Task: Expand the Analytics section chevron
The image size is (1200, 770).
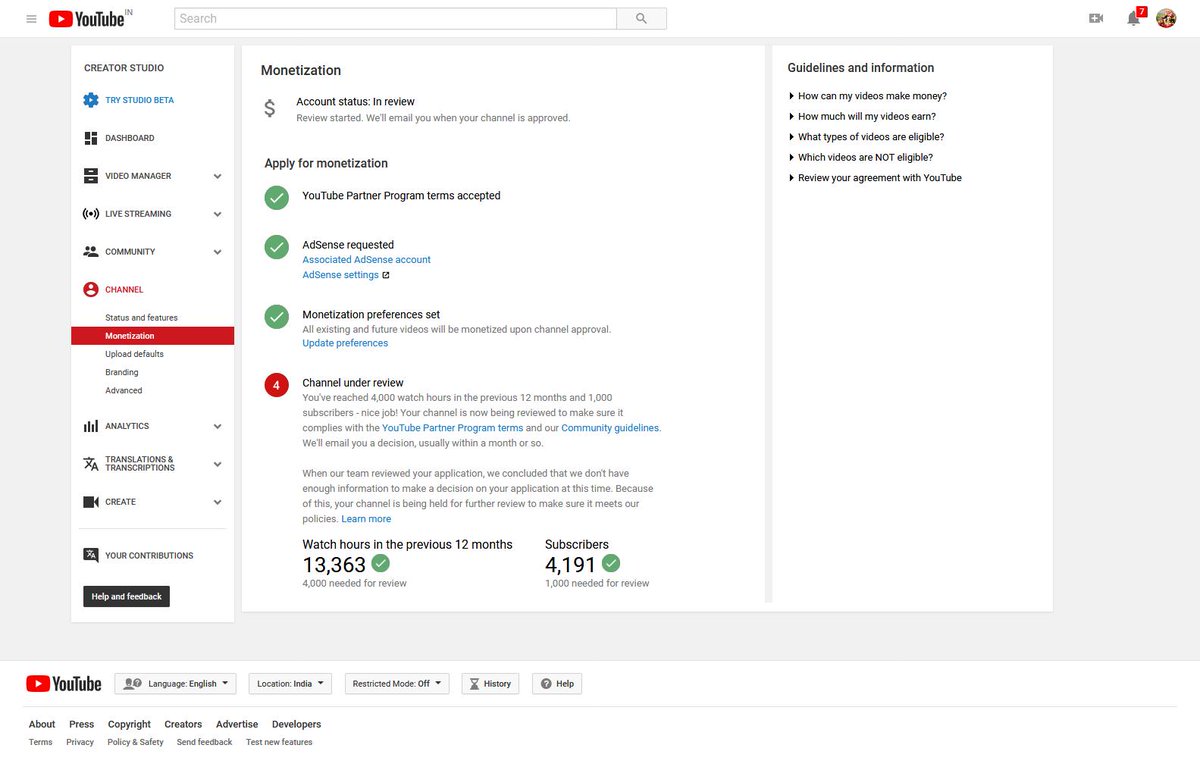Action: click(217, 426)
